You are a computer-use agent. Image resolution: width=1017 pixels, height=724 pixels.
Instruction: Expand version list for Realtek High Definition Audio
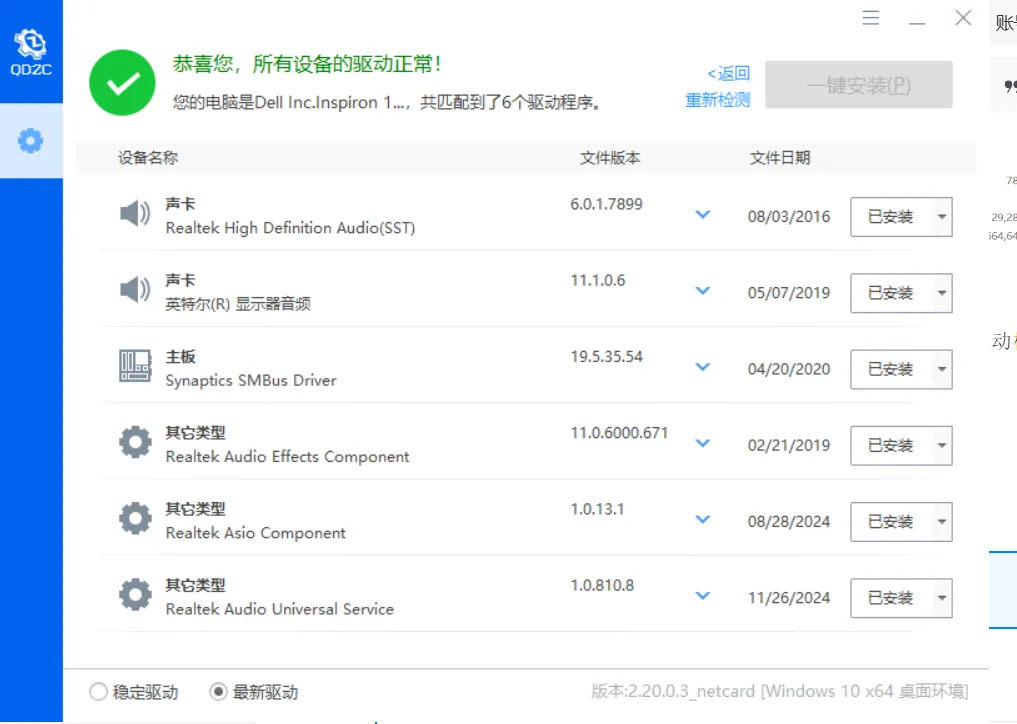point(703,215)
